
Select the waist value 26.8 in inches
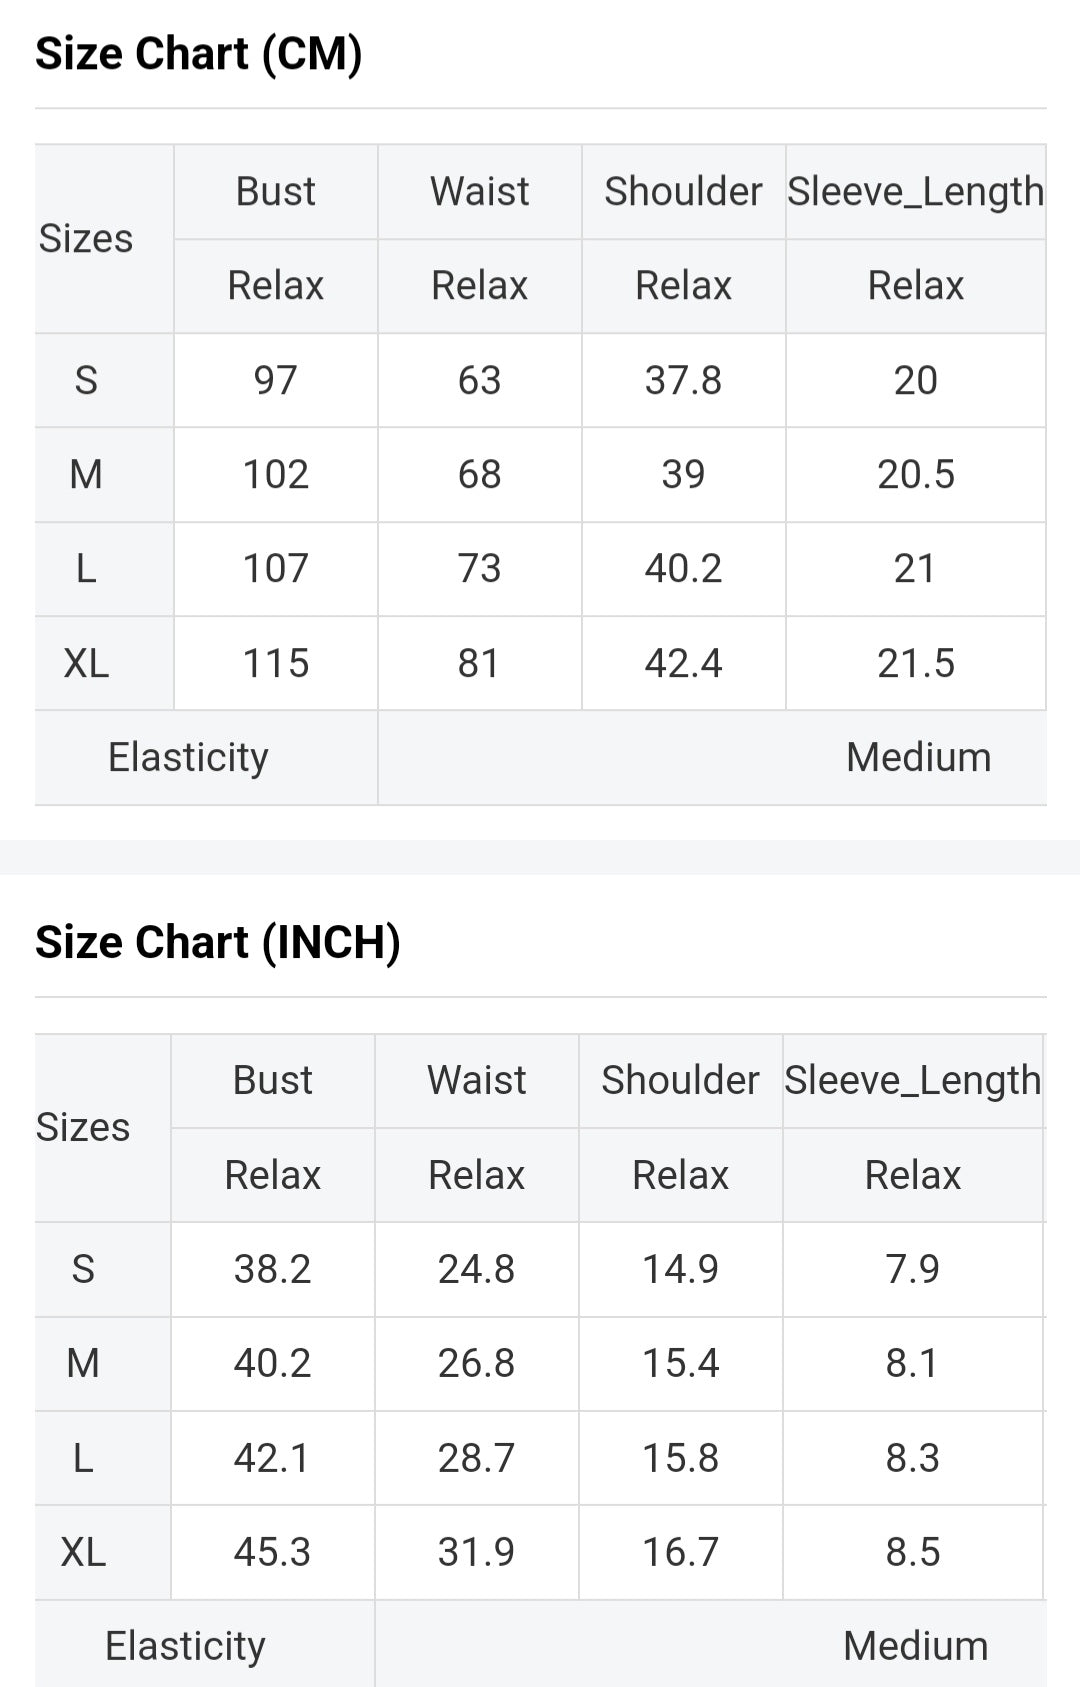[x=476, y=1363]
